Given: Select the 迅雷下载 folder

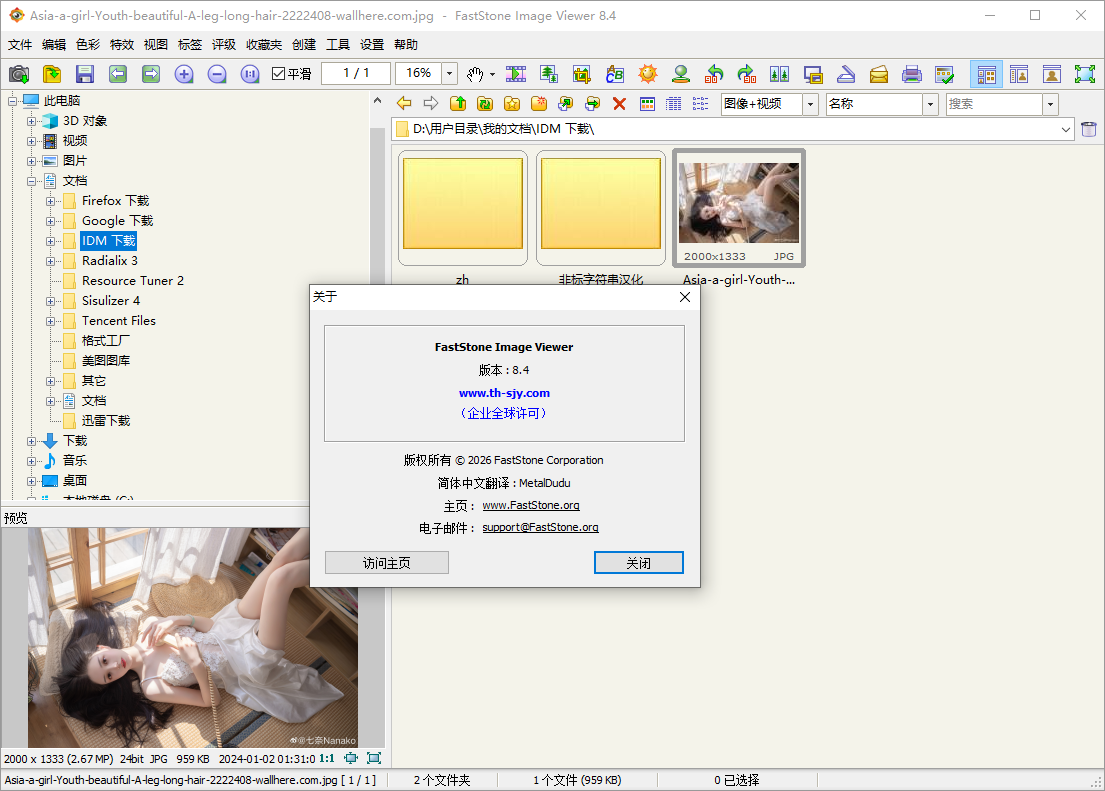Looking at the screenshot, I should (106, 421).
